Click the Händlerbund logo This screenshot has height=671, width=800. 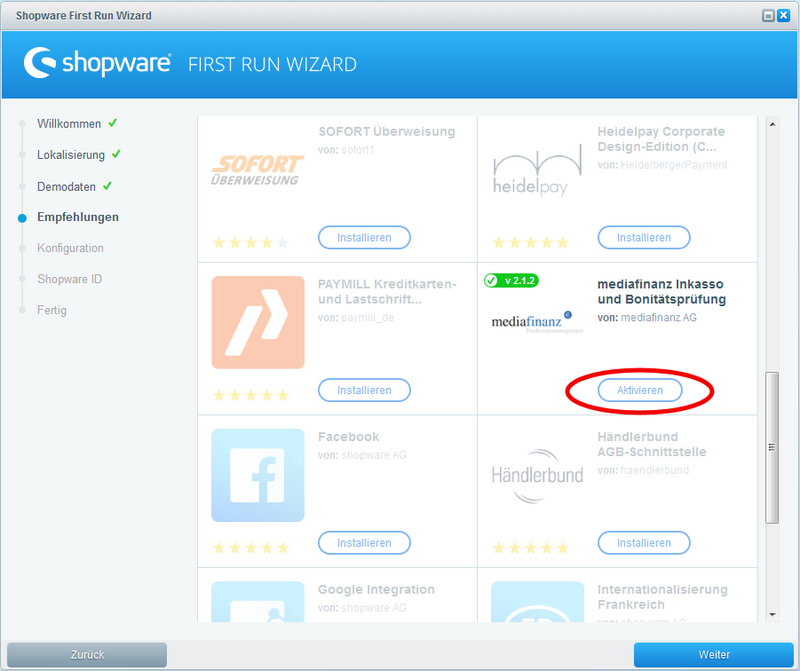(537, 476)
